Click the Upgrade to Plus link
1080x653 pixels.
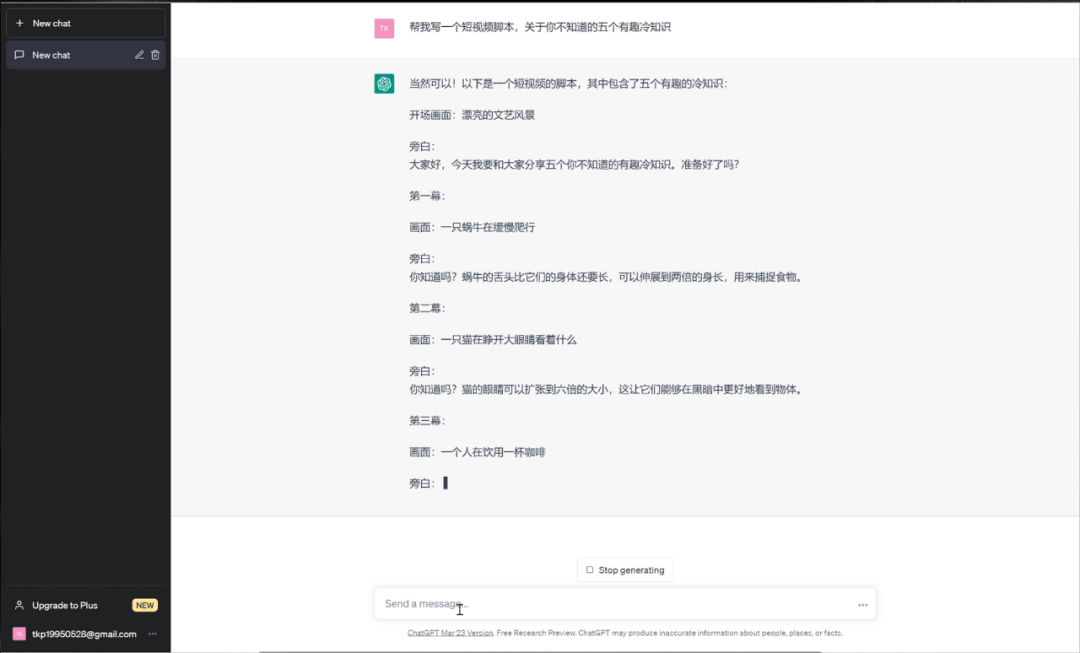click(65, 605)
